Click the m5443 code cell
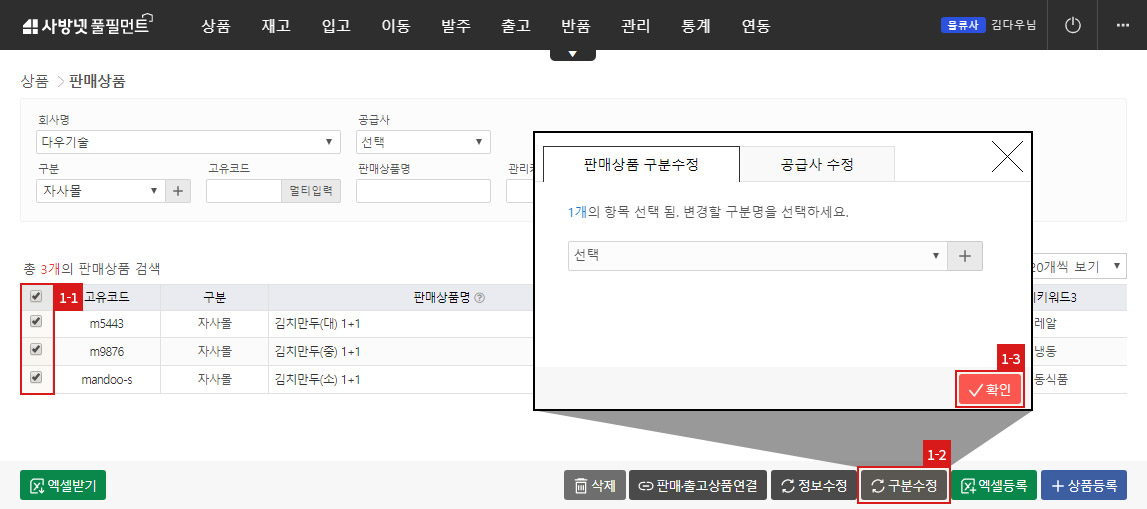This screenshot has height=509, width=1147. click(107, 323)
